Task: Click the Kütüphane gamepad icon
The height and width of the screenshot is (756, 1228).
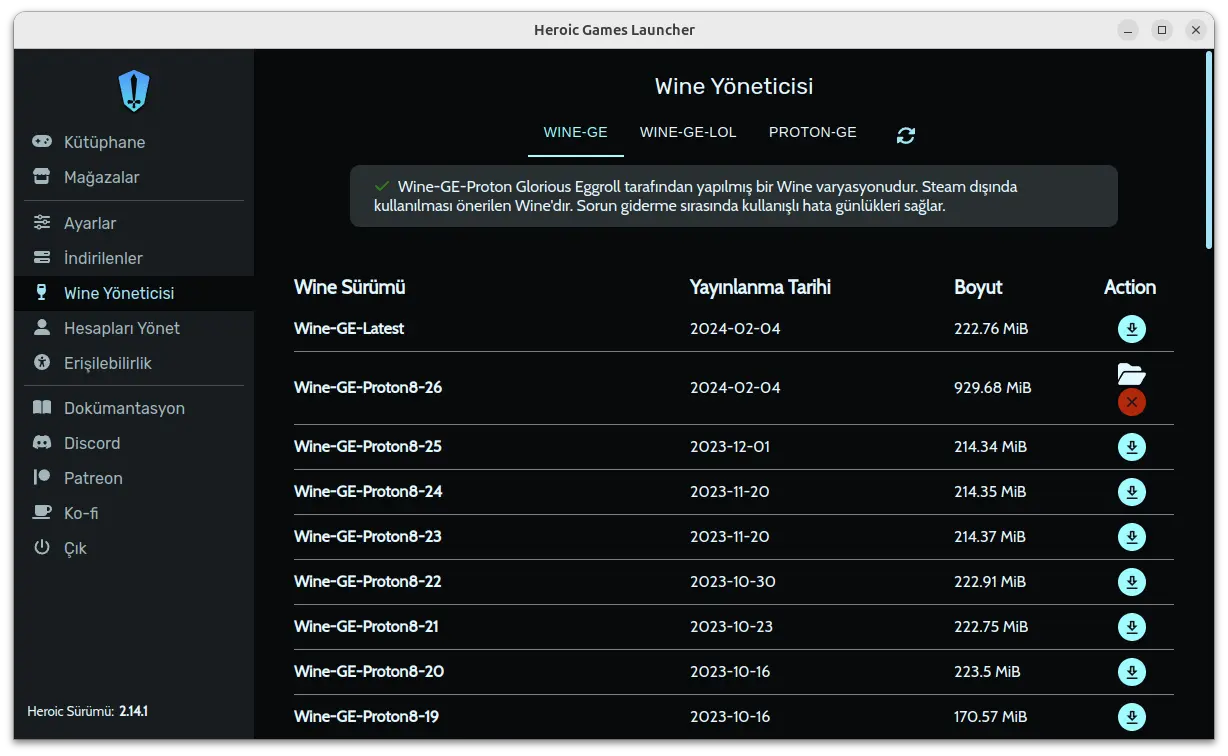Action: coord(42,142)
